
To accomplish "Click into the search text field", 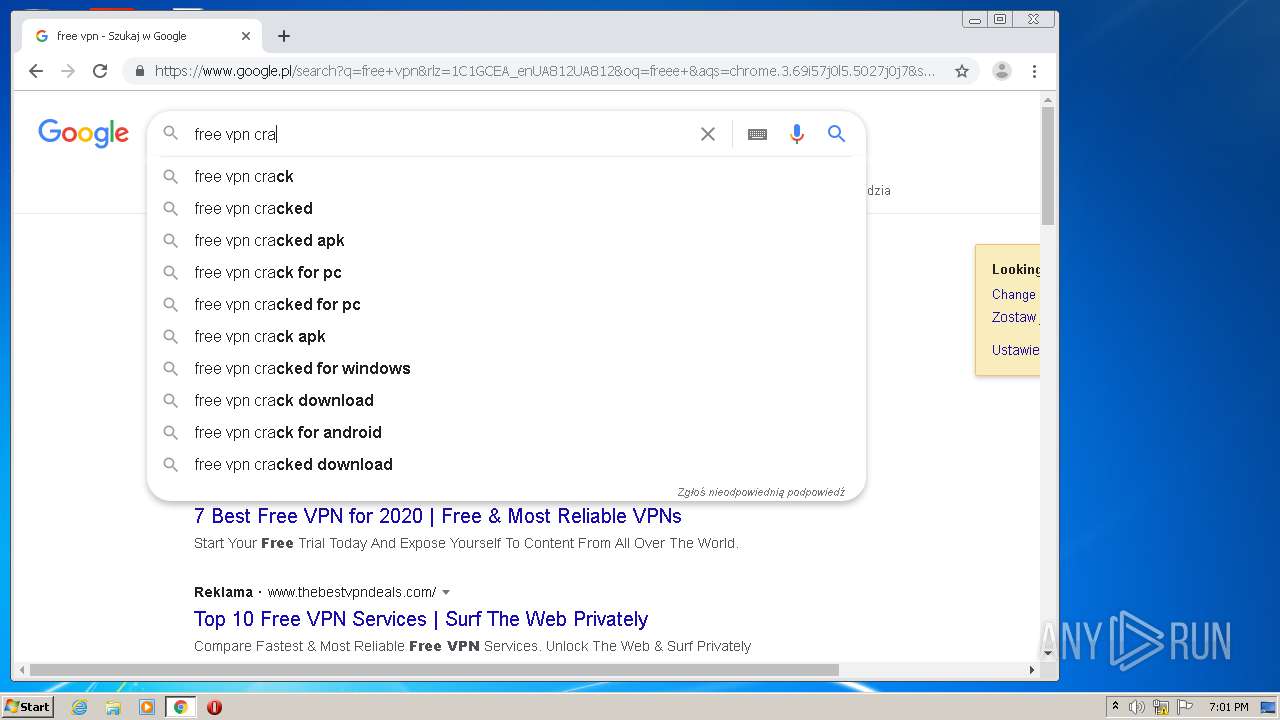I will 440,134.
